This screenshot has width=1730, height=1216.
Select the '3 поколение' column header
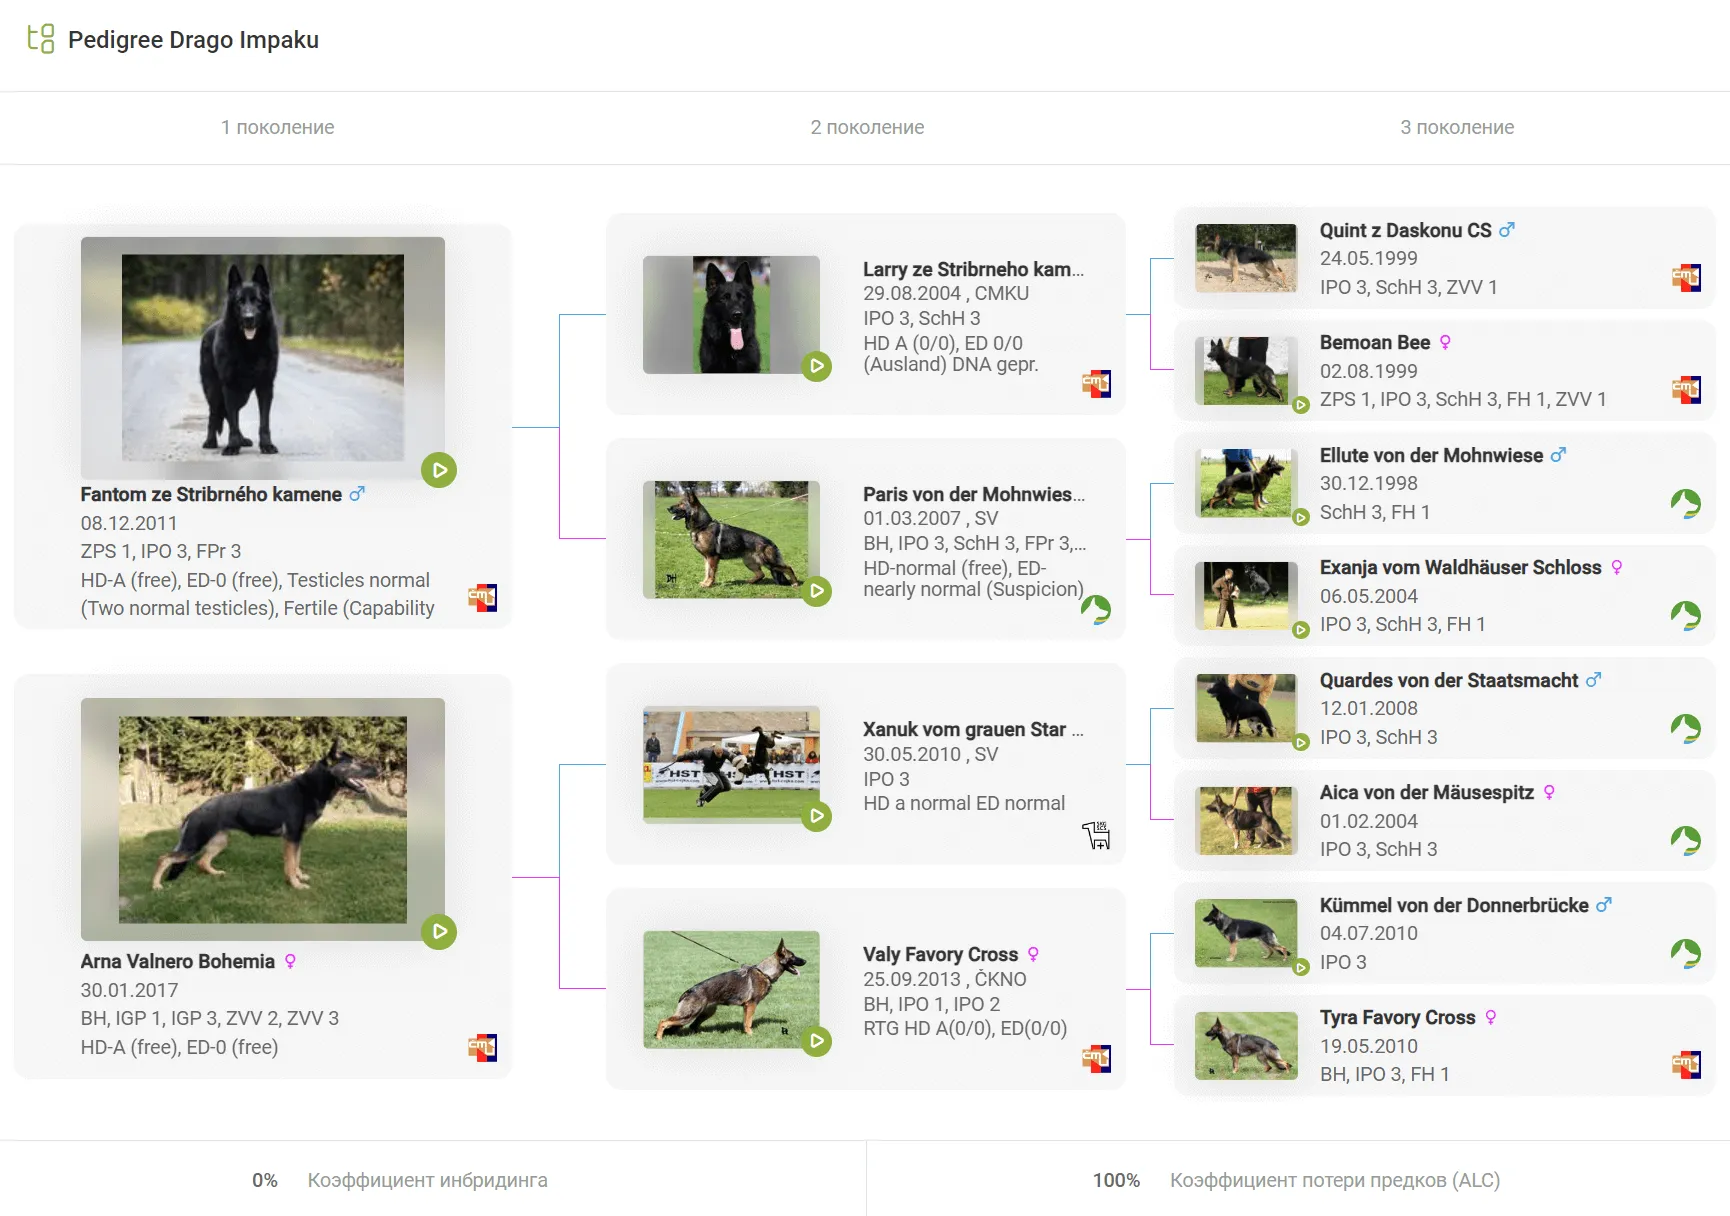point(1457,127)
